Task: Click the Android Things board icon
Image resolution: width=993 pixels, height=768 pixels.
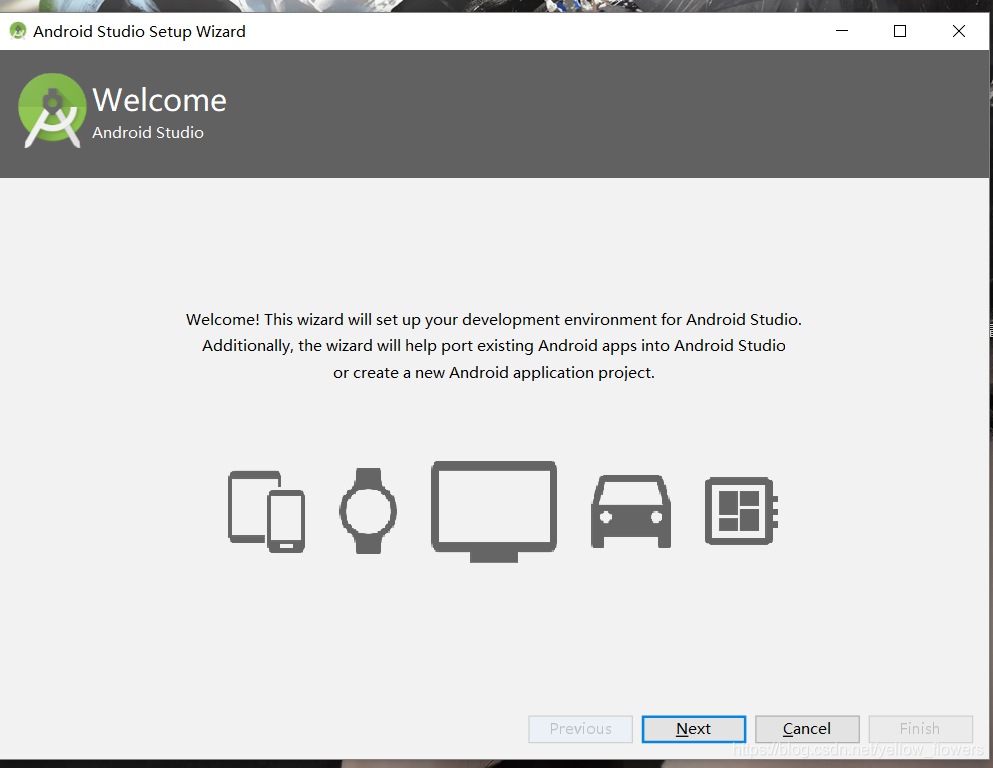Action: [741, 511]
